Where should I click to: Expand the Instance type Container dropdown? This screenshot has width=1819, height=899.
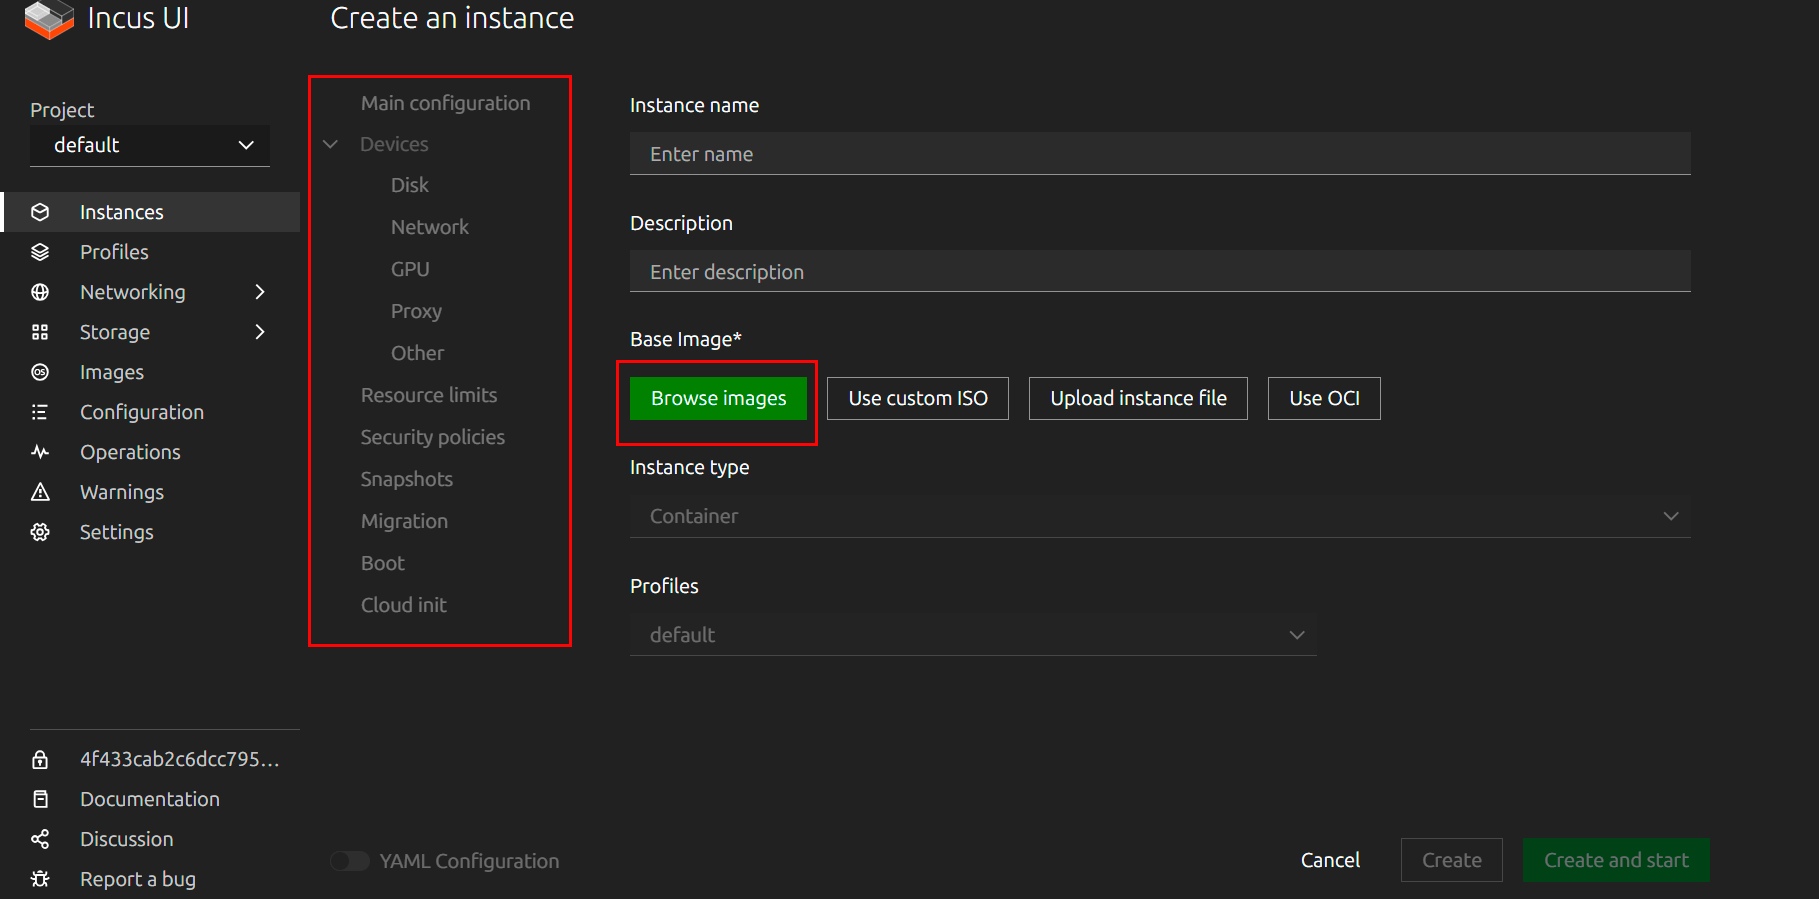point(1160,516)
